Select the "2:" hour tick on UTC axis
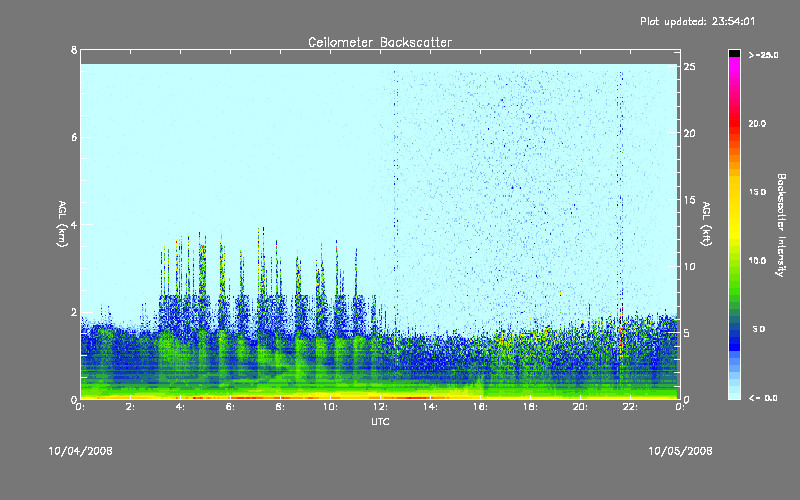The width and height of the screenshot is (800, 500). click(130, 407)
